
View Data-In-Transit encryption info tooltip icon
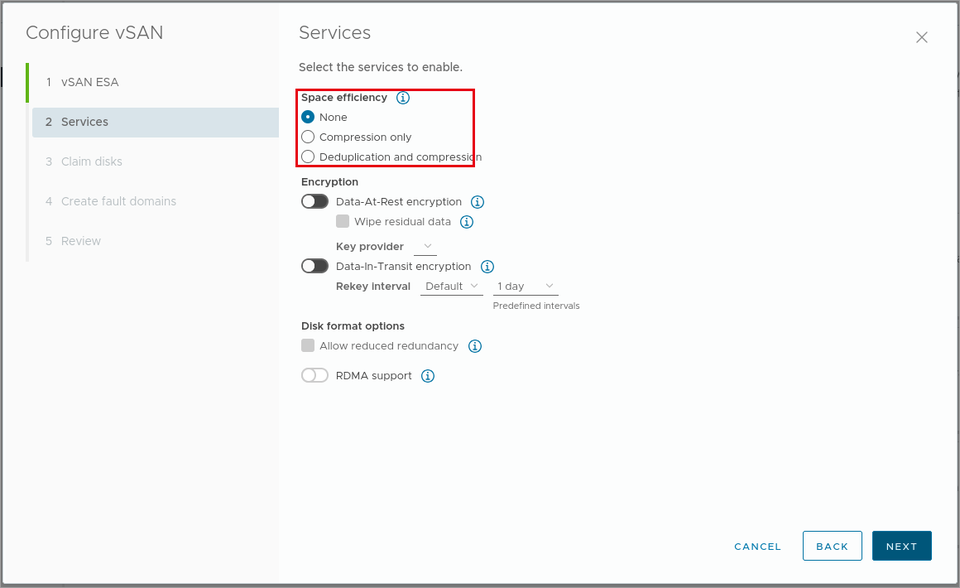[x=487, y=266]
